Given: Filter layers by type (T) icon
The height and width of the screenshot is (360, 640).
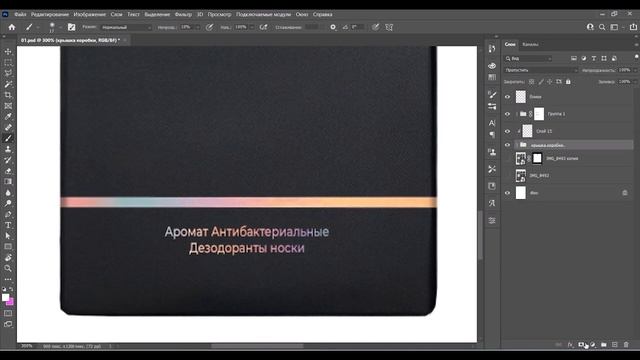Looking at the screenshot, I should tap(594, 58).
